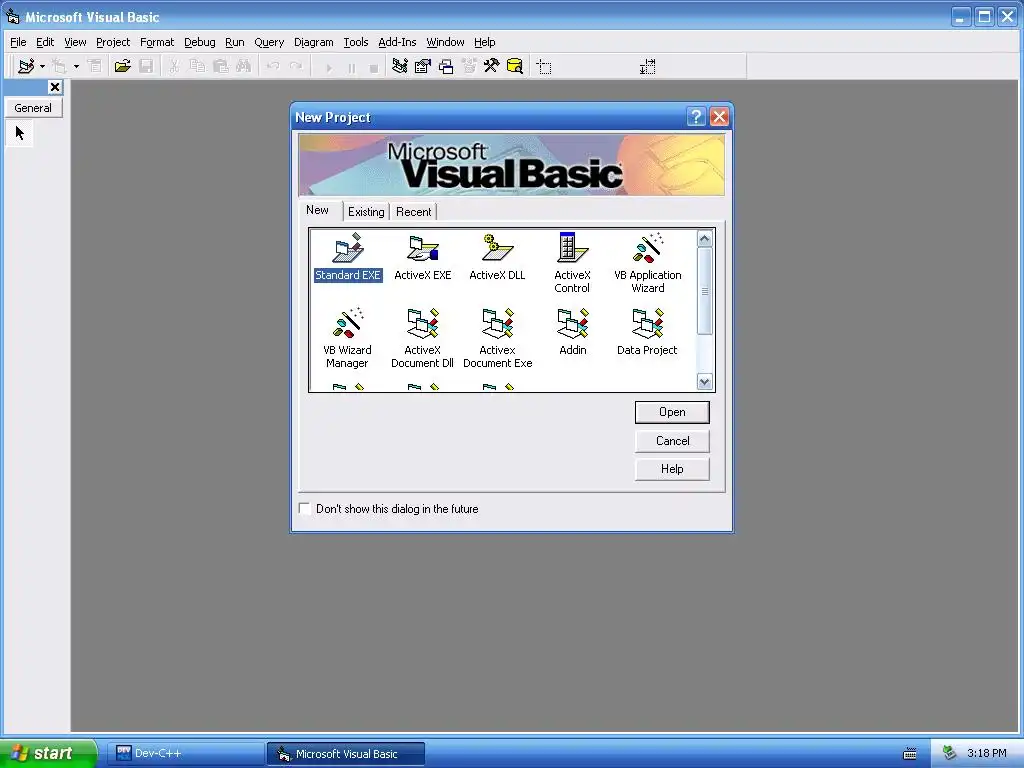This screenshot has height=768, width=1024.
Task: Click the Add Form toolbar icon
Action: (x=59, y=66)
